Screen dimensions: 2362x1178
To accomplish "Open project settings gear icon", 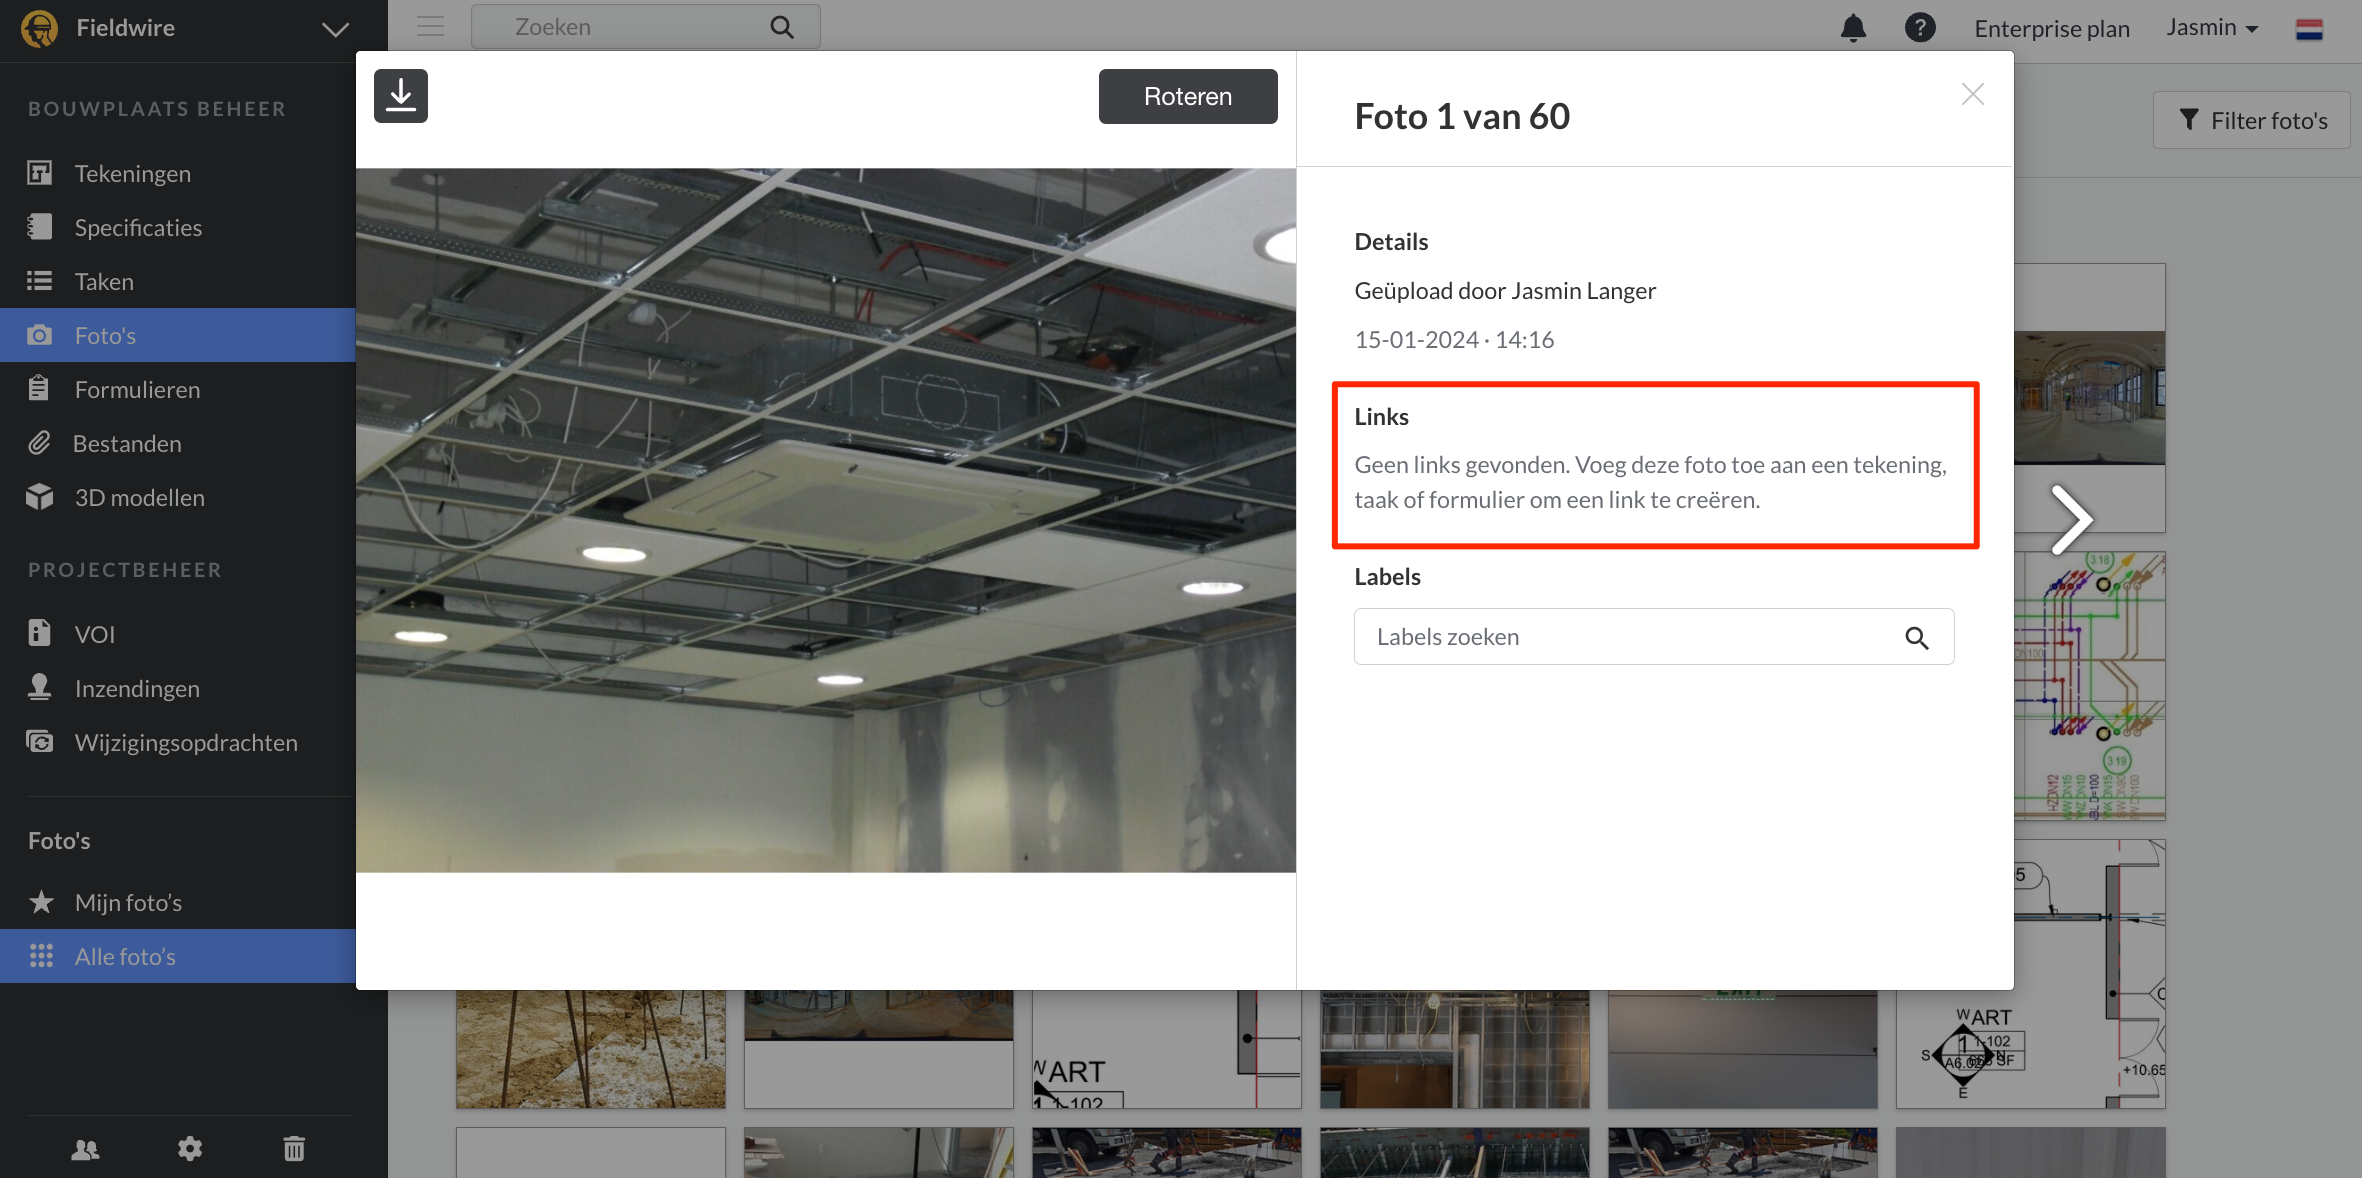I will pos(190,1149).
